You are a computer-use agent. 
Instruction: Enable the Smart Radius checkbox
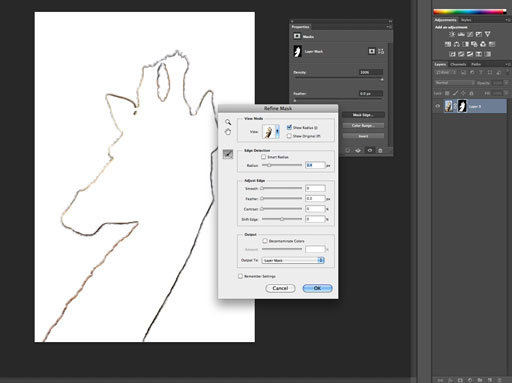click(x=263, y=157)
